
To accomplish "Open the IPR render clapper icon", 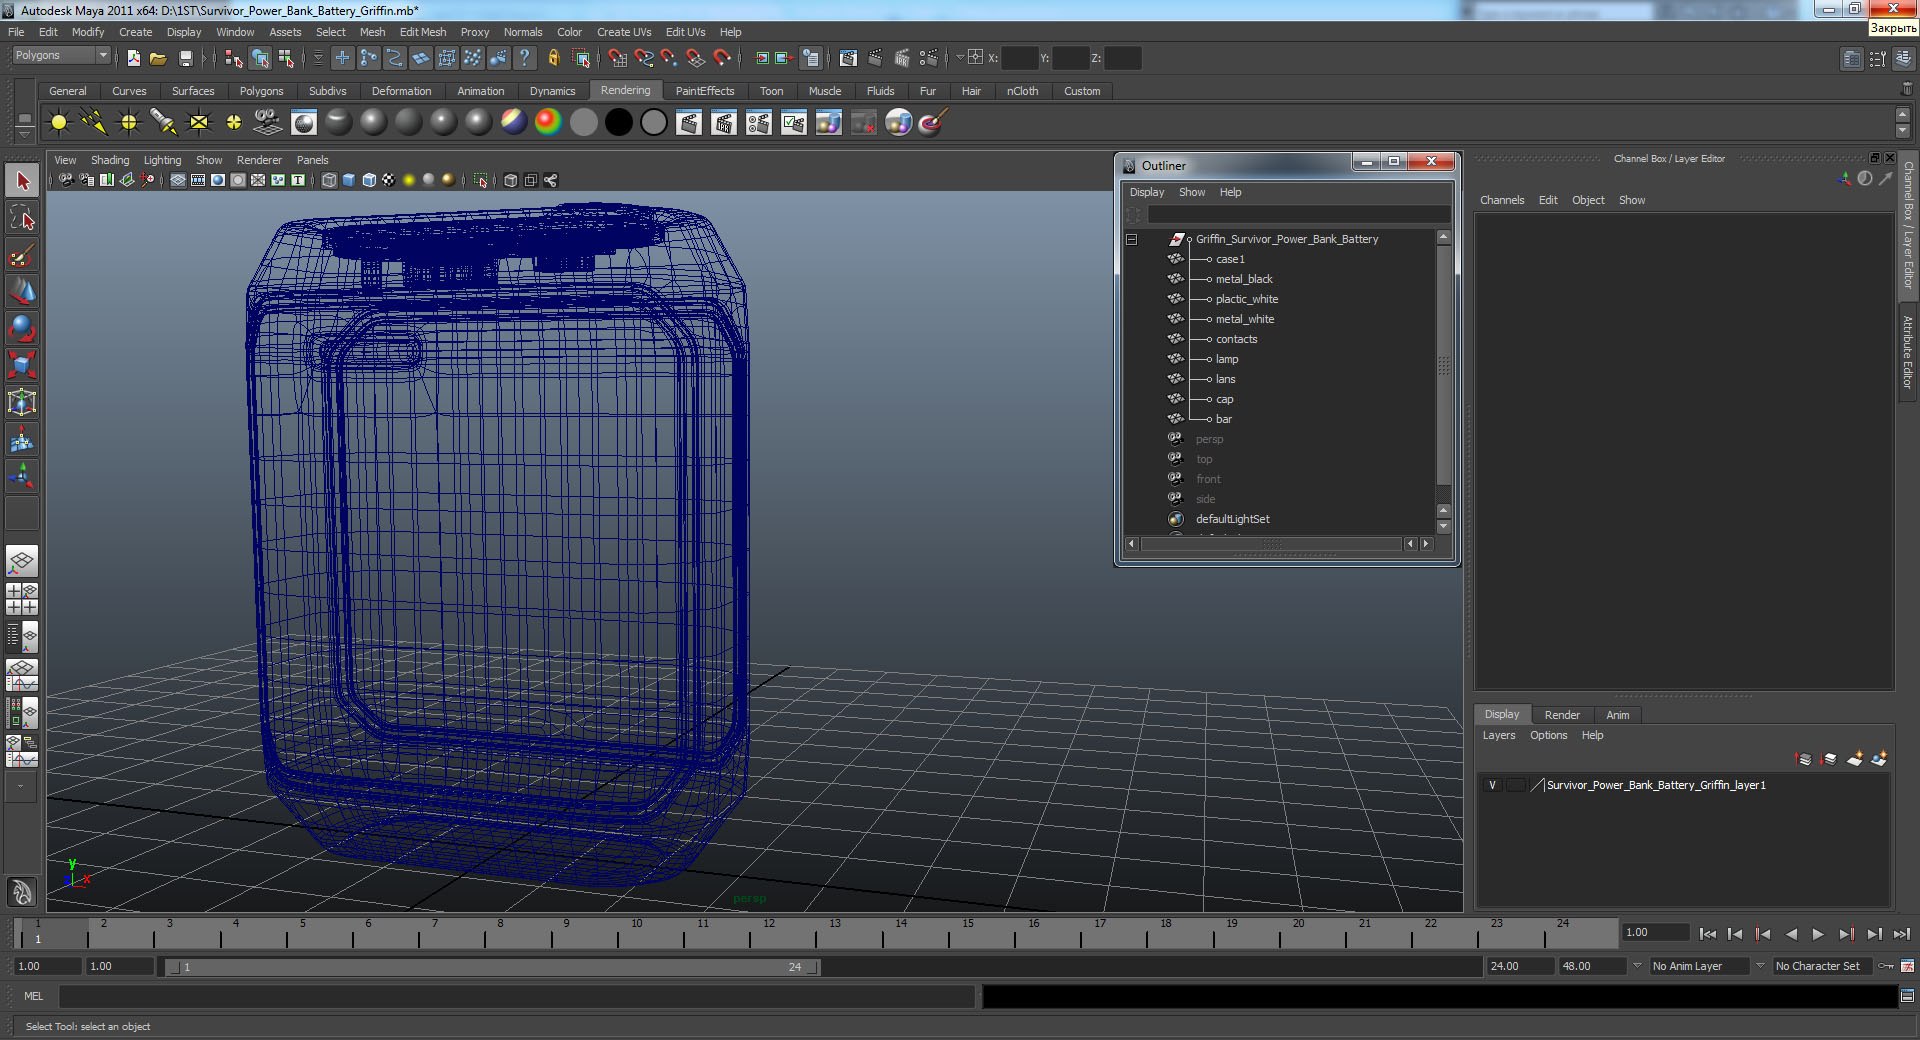I will pos(723,122).
